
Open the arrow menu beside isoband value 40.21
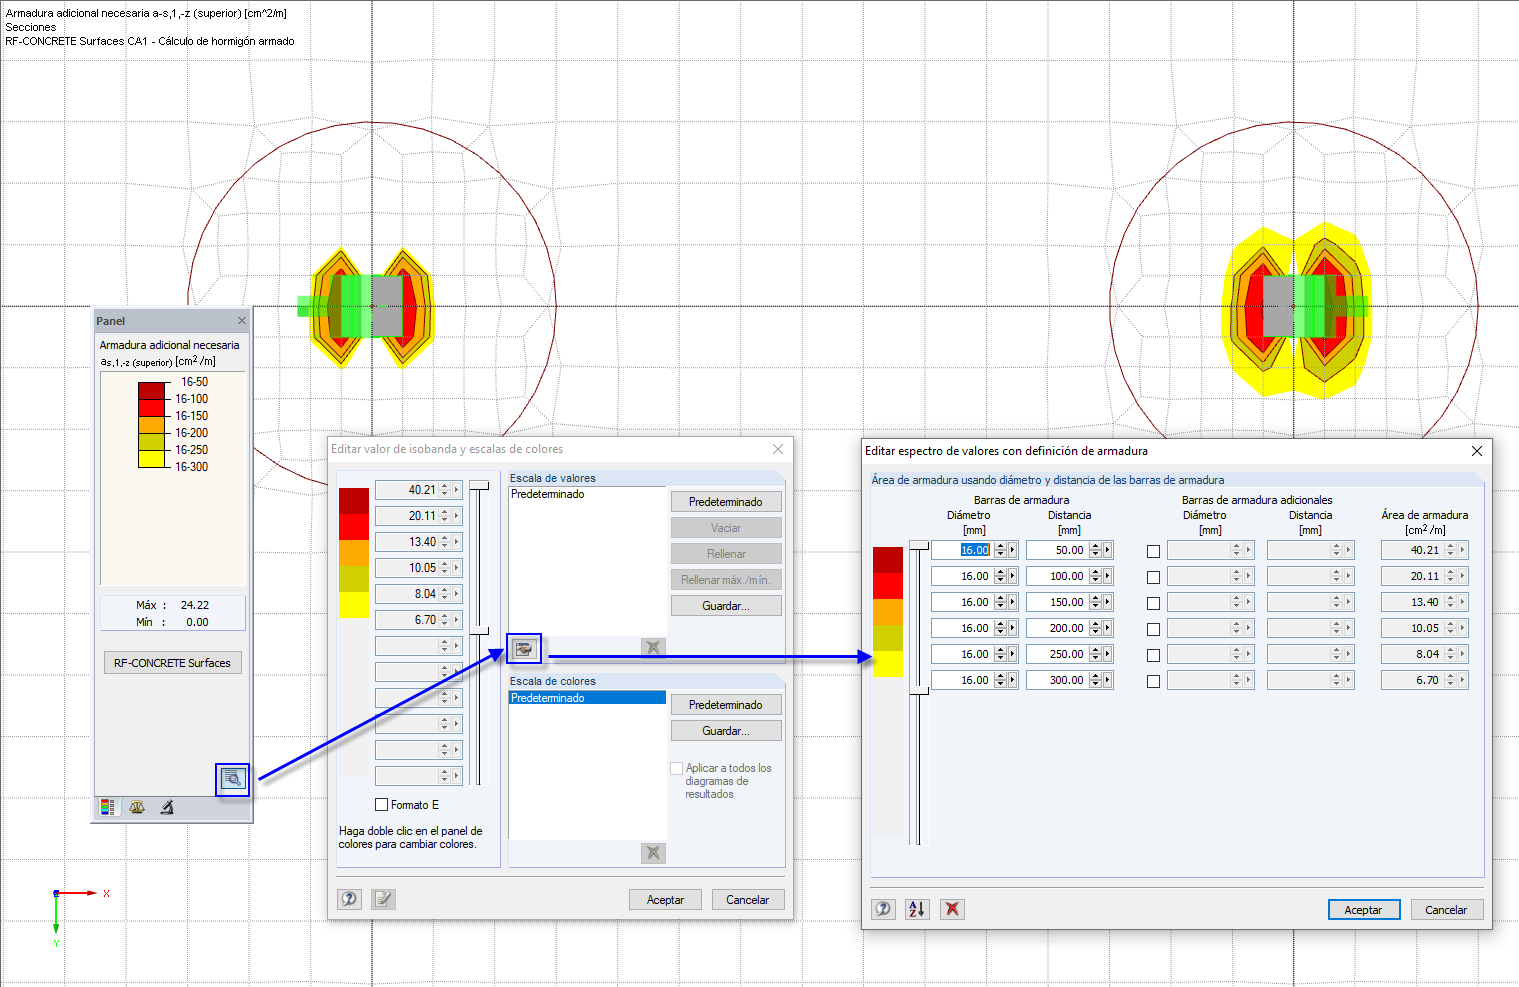(457, 490)
